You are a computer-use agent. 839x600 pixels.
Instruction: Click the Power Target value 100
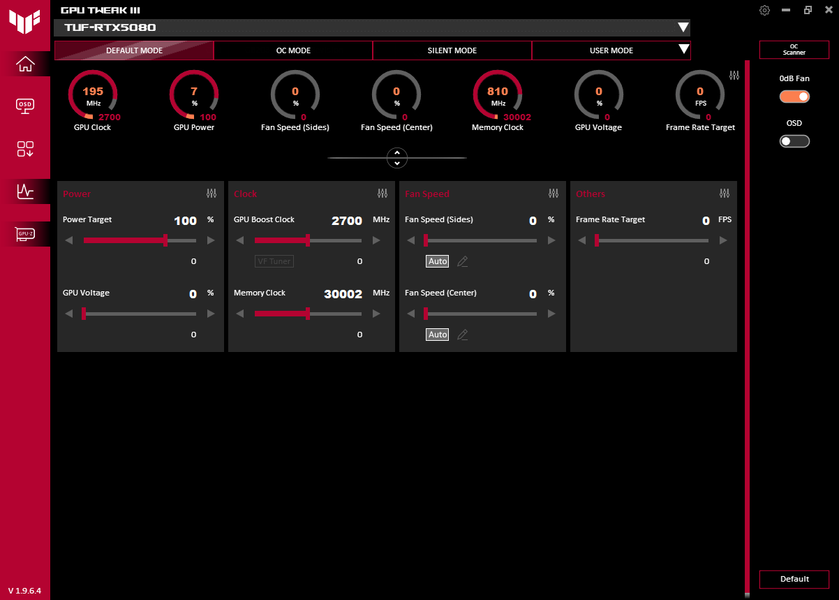(185, 221)
